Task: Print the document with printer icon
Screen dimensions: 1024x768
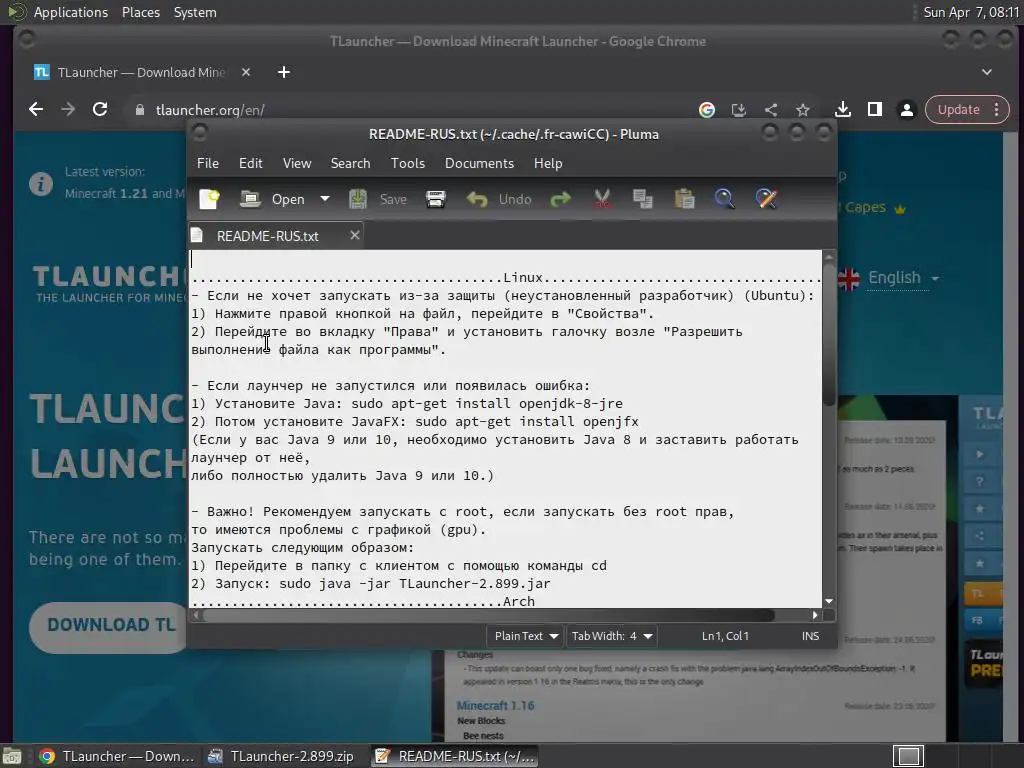Action: click(436, 199)
